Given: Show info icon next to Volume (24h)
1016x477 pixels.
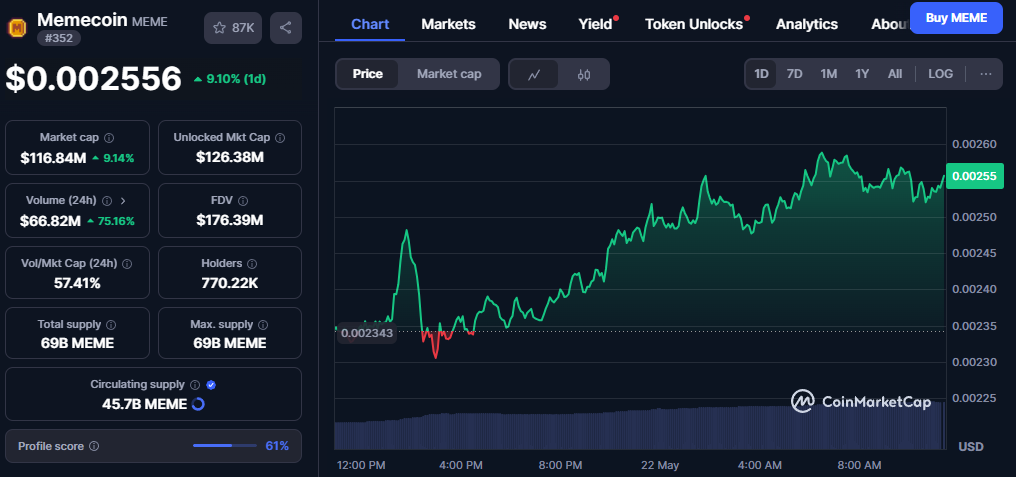Looking at the screenshot, I should tap(107, 201).
